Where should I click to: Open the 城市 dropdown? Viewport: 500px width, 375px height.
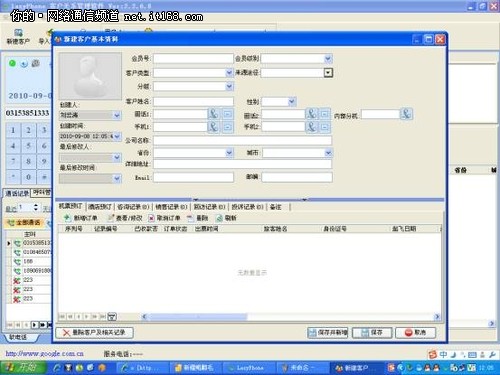(328, 153)
